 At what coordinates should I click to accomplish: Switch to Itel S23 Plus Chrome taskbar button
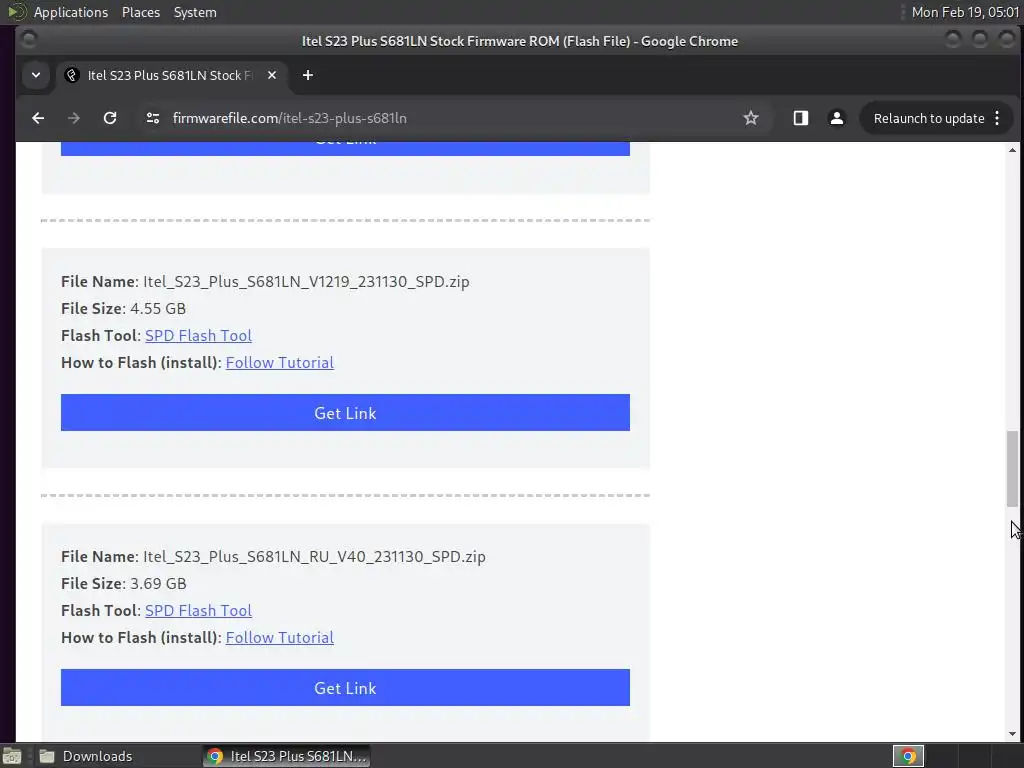[x=287, y=756]
